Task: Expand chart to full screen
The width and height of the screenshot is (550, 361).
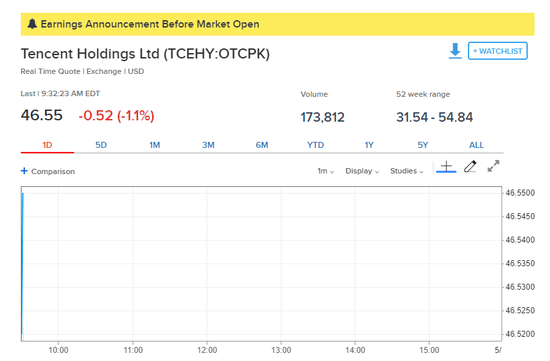Action: (494, 166)
